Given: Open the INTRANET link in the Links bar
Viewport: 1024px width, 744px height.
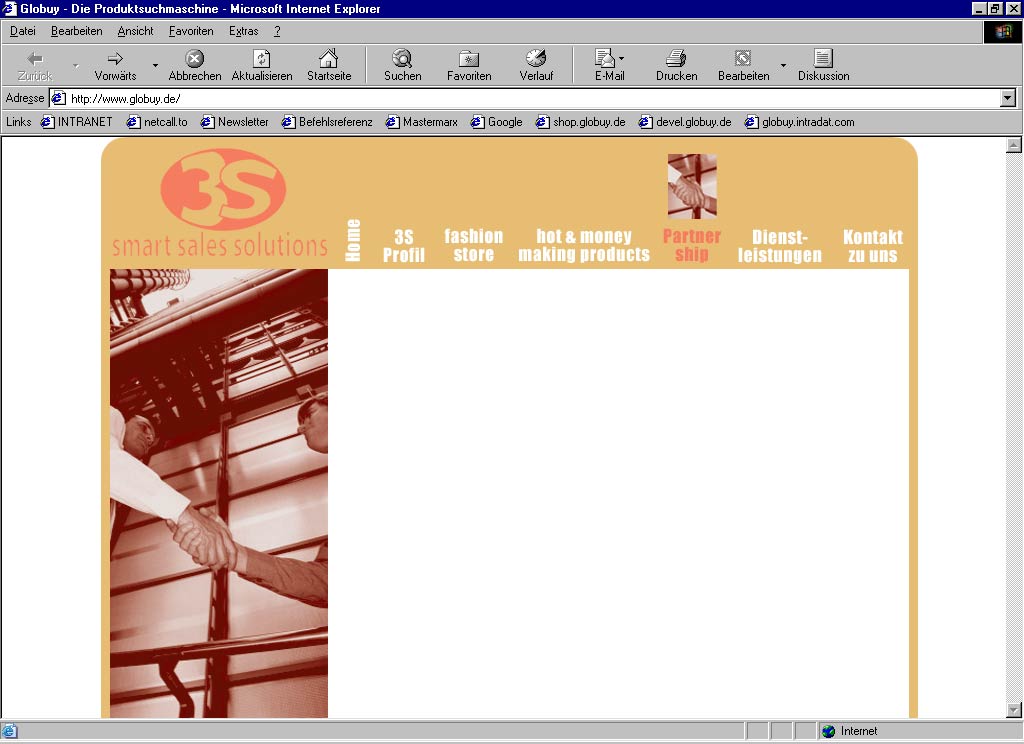Looking at the screenshot, I should 76,122.
